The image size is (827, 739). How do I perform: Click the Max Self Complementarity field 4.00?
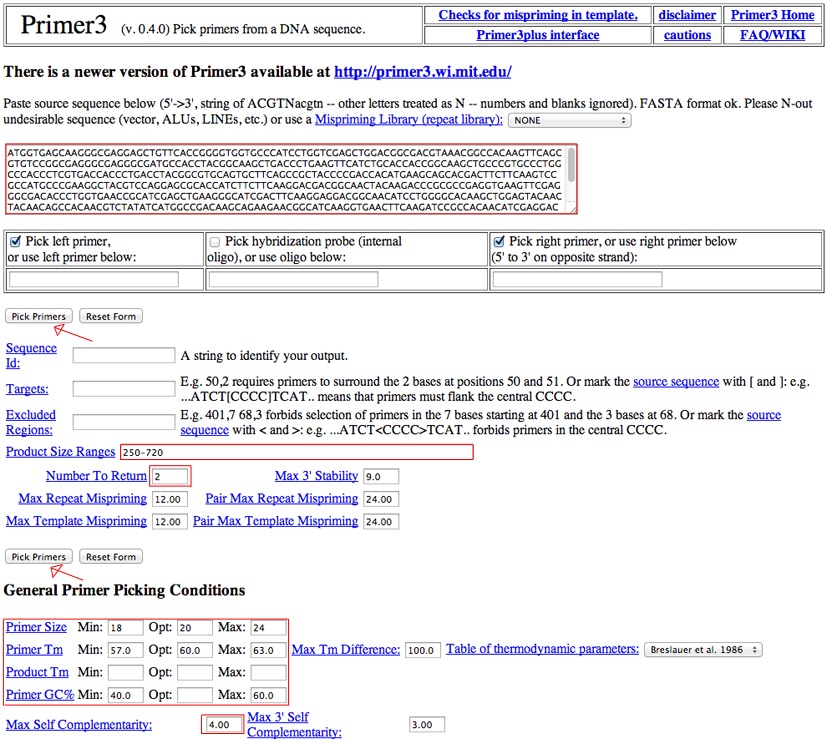pos(222,725)
